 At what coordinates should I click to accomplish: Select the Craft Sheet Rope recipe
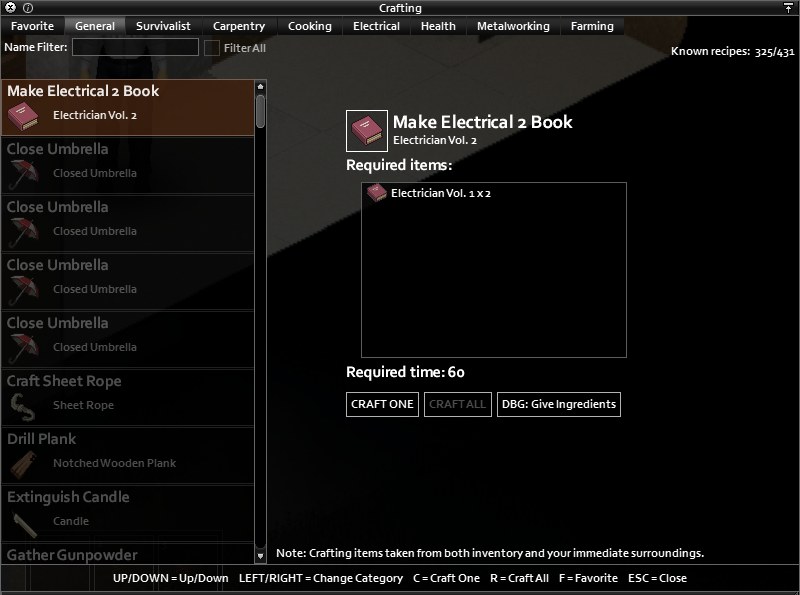(128, 397)
